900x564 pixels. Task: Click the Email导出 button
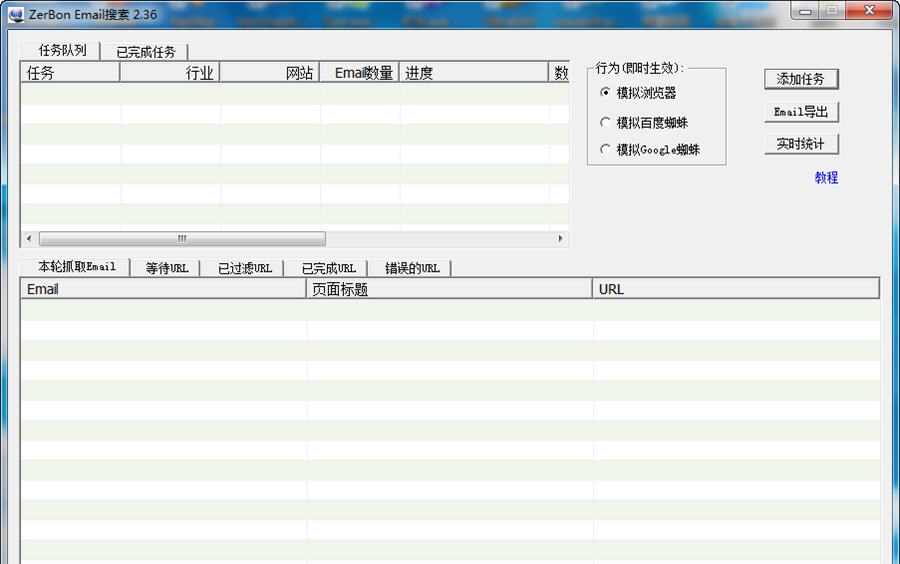click(801, 112)
